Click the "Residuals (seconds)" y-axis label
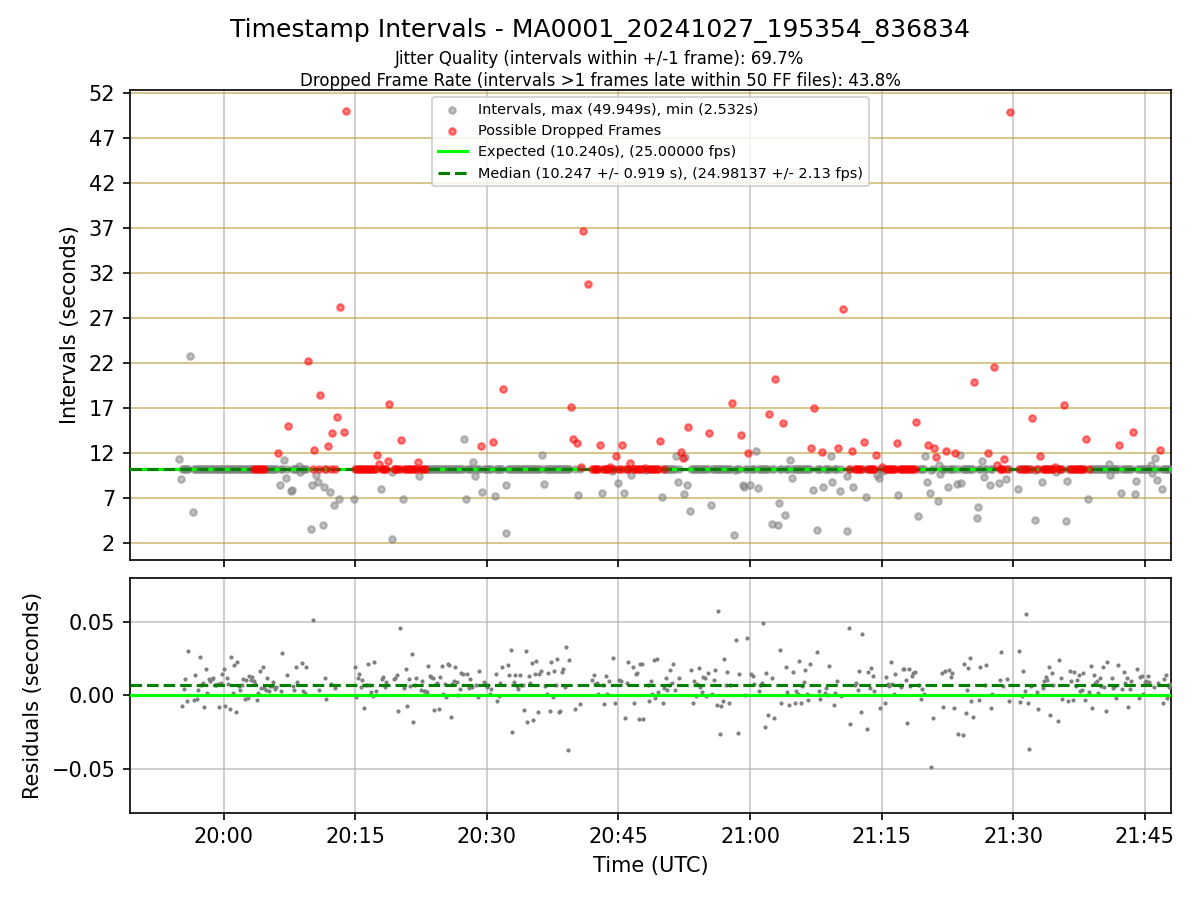 [31, 696]
